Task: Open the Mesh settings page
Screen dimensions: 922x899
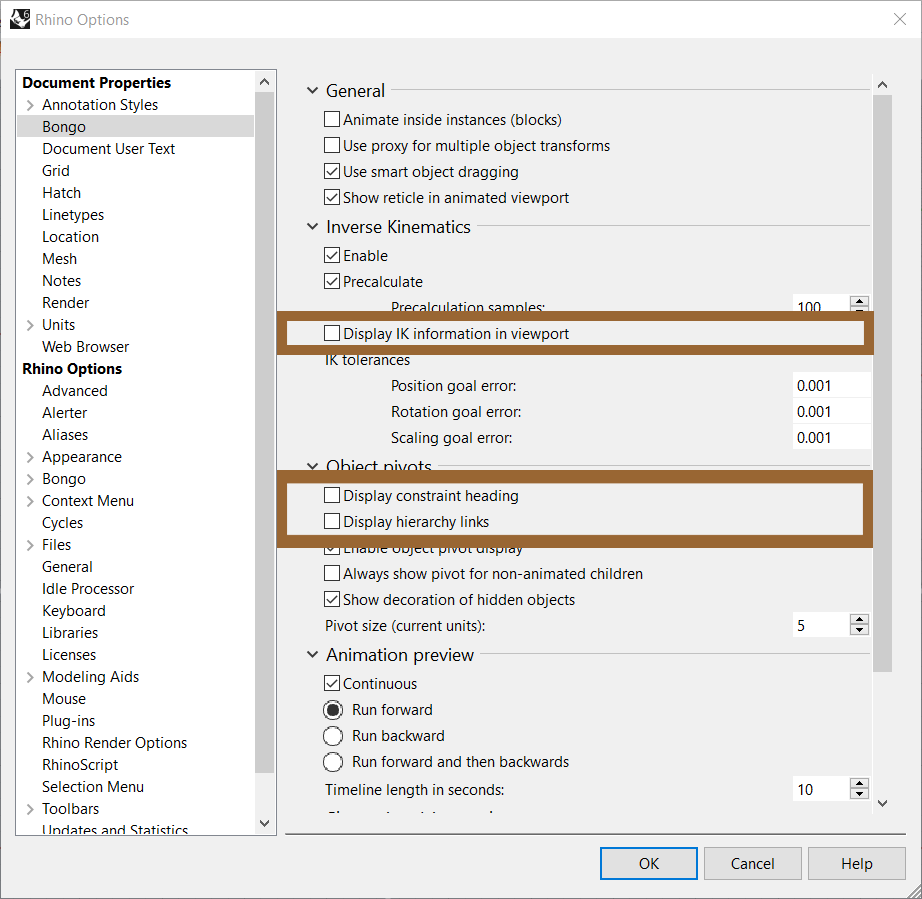Action: [59, 259]
